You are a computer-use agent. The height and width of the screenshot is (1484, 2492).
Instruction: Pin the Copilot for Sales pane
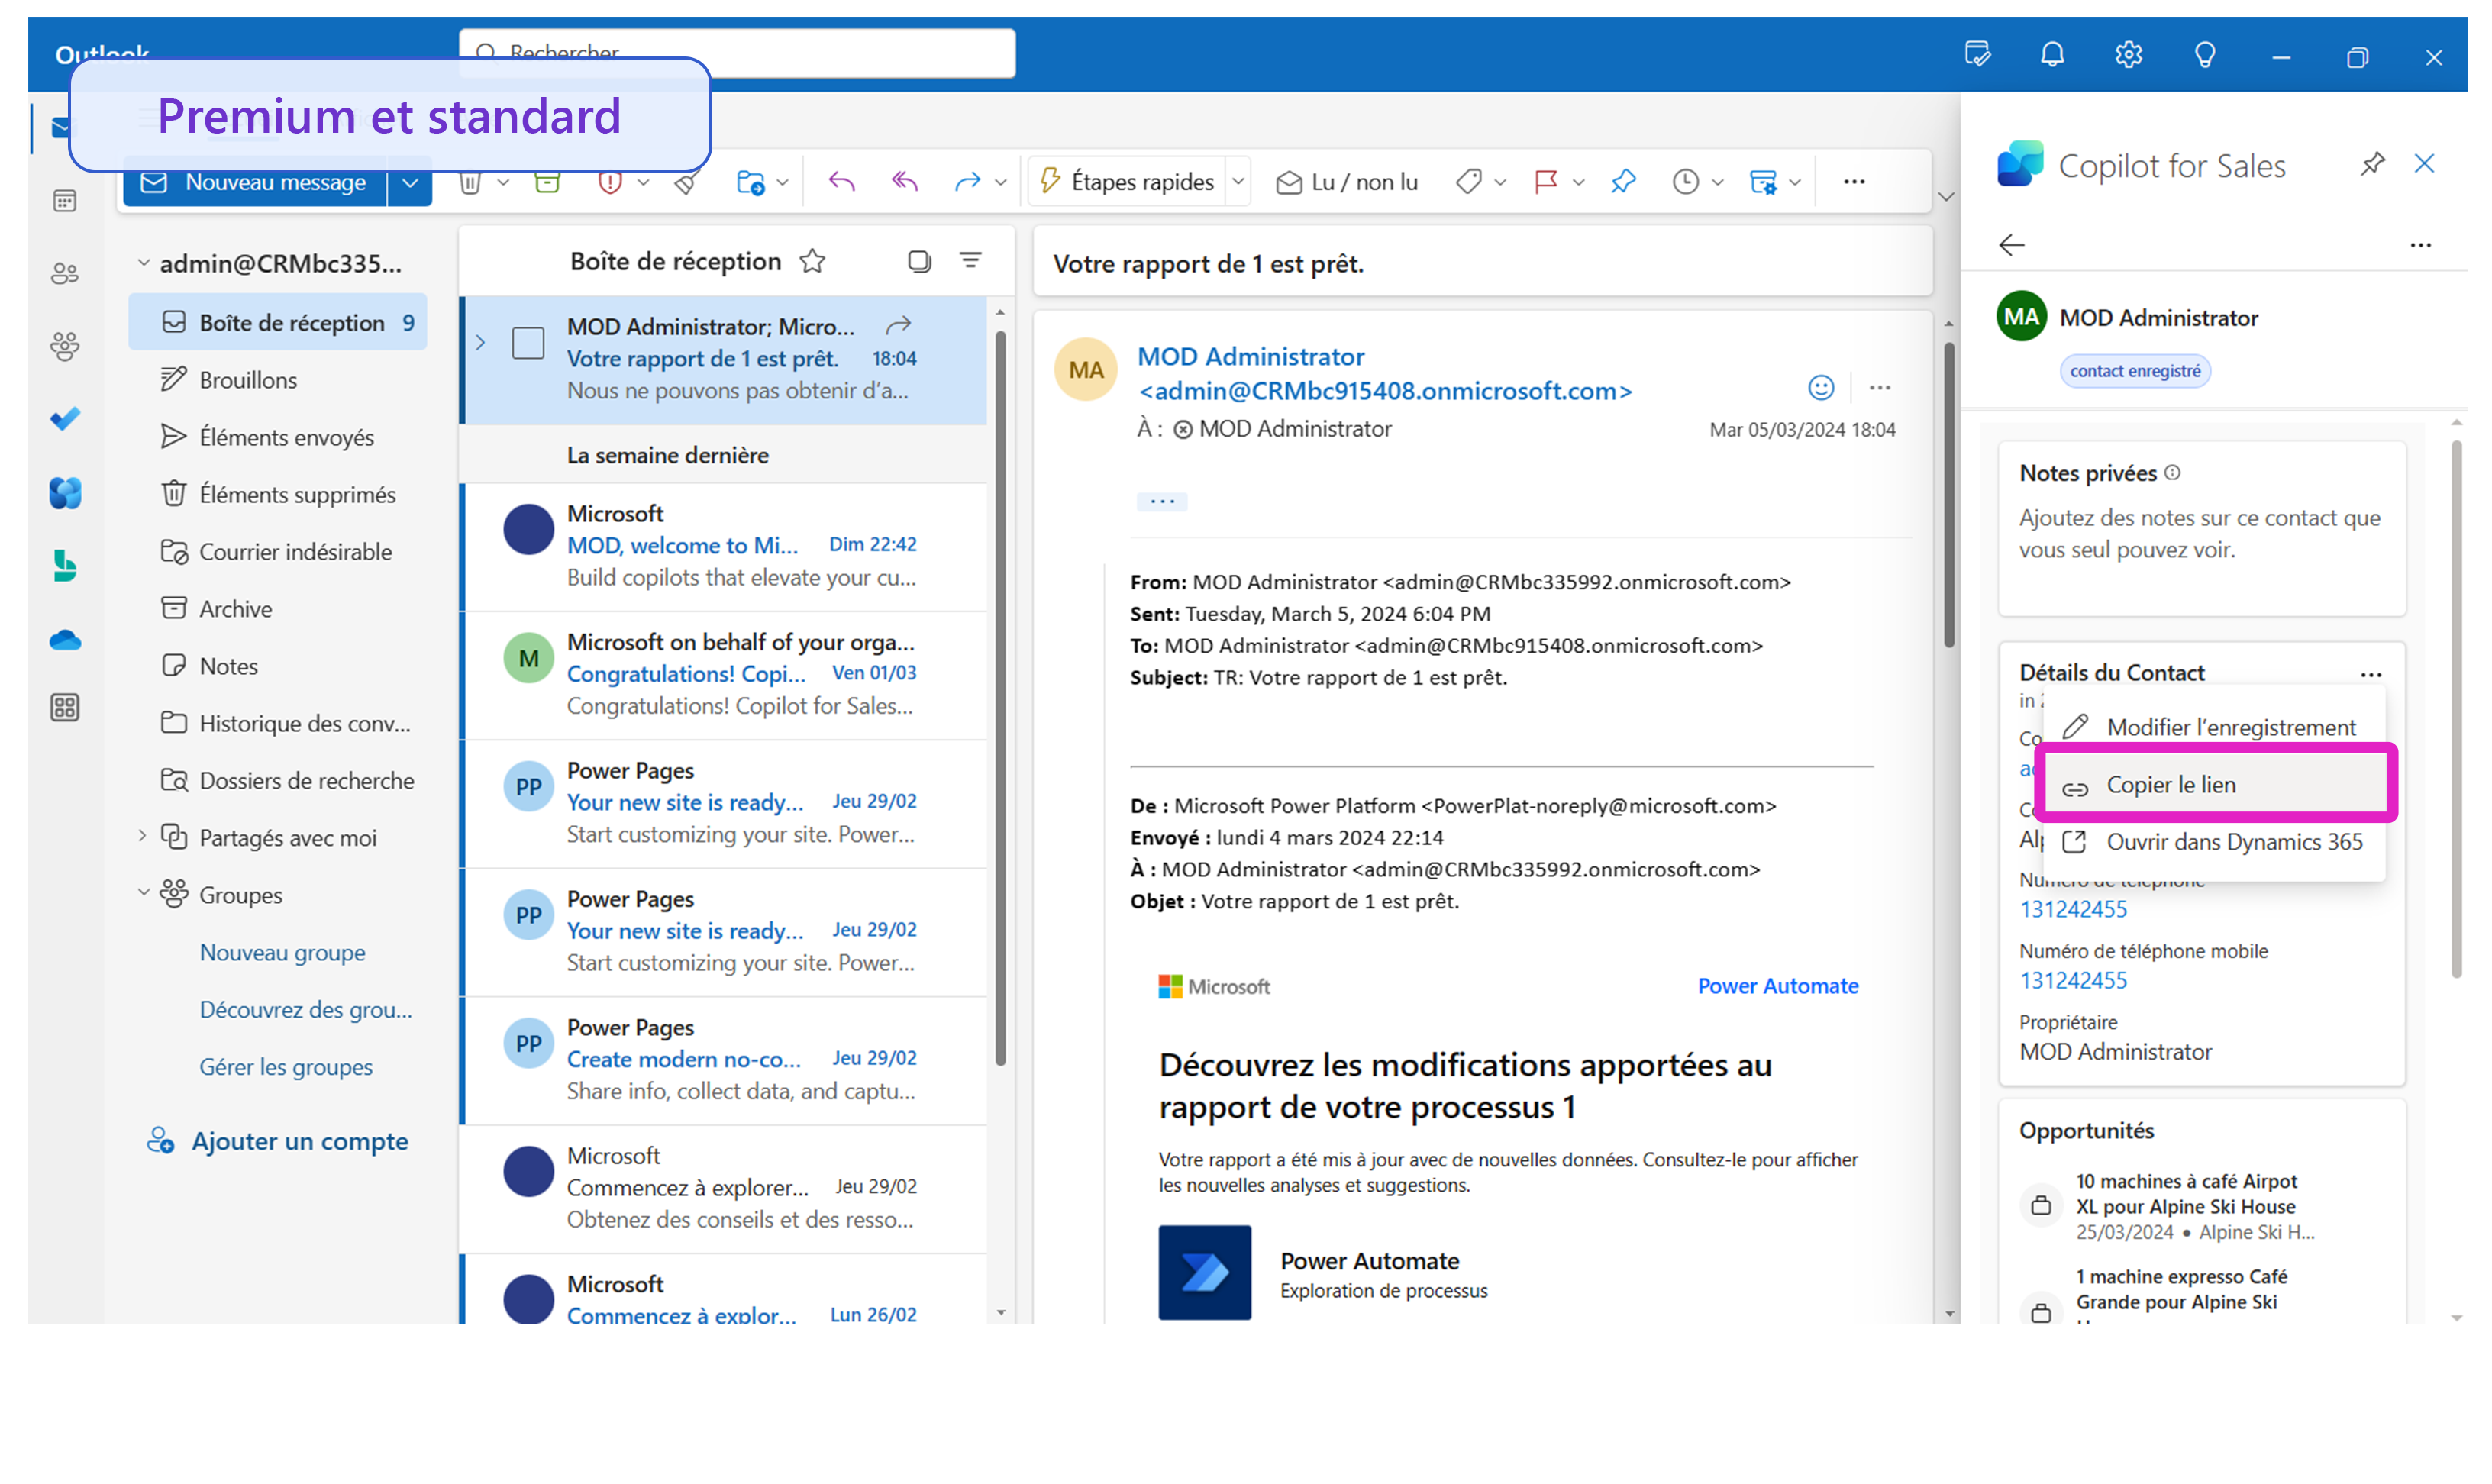pyautogui.click(x=2372, y=164)
